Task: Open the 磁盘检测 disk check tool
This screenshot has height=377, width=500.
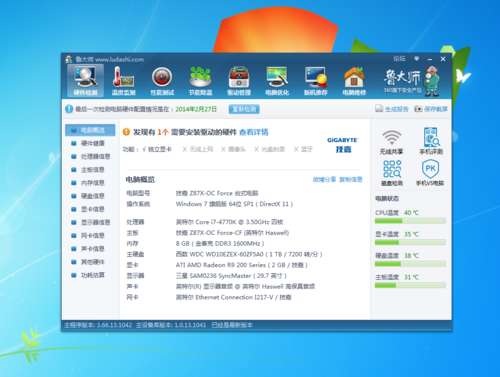Action: (392, 173)
